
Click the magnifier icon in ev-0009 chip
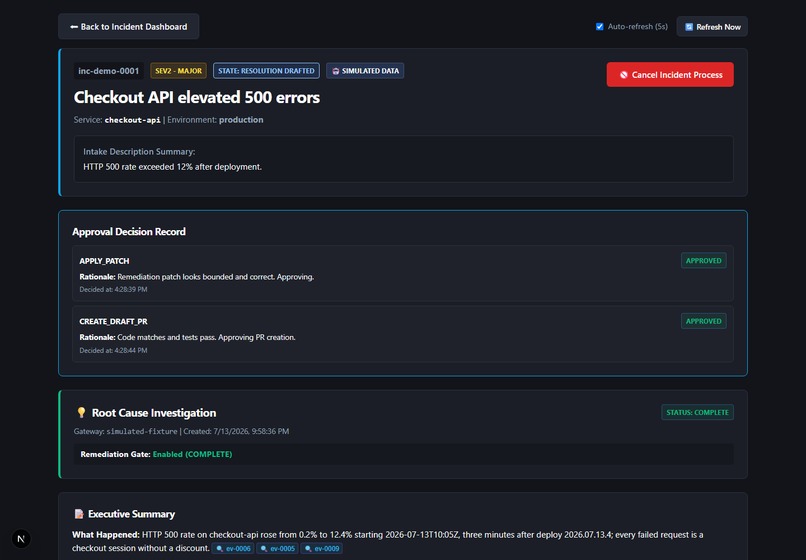pos(308,549)
